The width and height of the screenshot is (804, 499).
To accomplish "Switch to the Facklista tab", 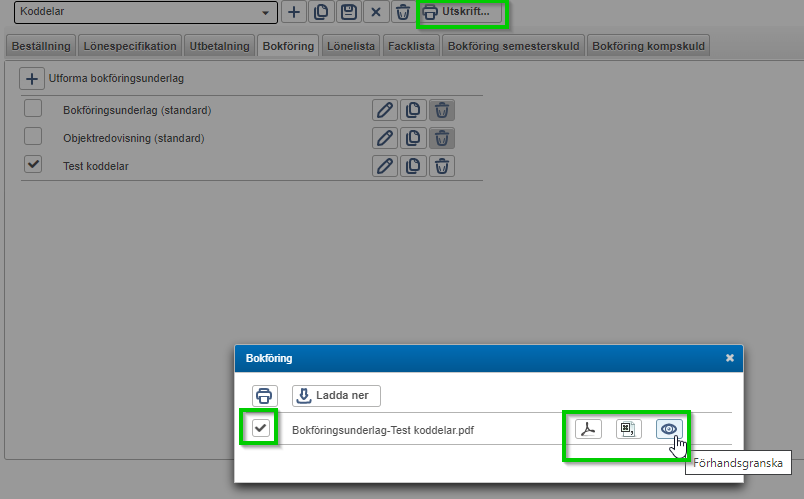I will tap(411, 46).
